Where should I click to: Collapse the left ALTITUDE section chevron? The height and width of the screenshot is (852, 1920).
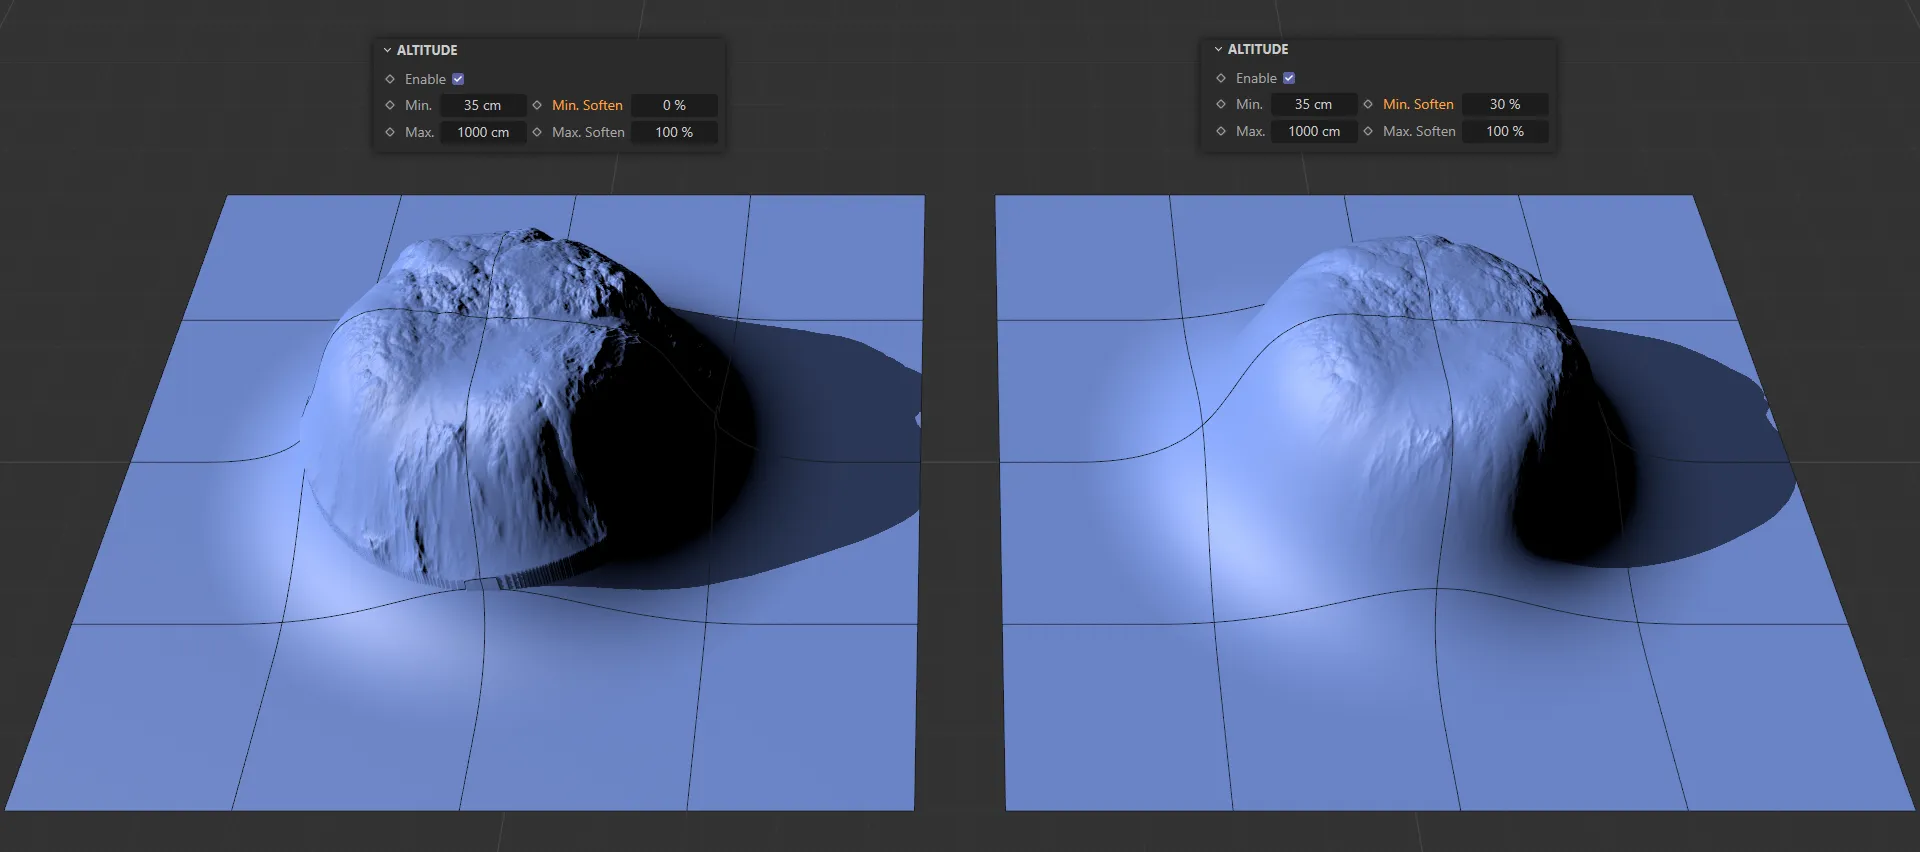387,50
